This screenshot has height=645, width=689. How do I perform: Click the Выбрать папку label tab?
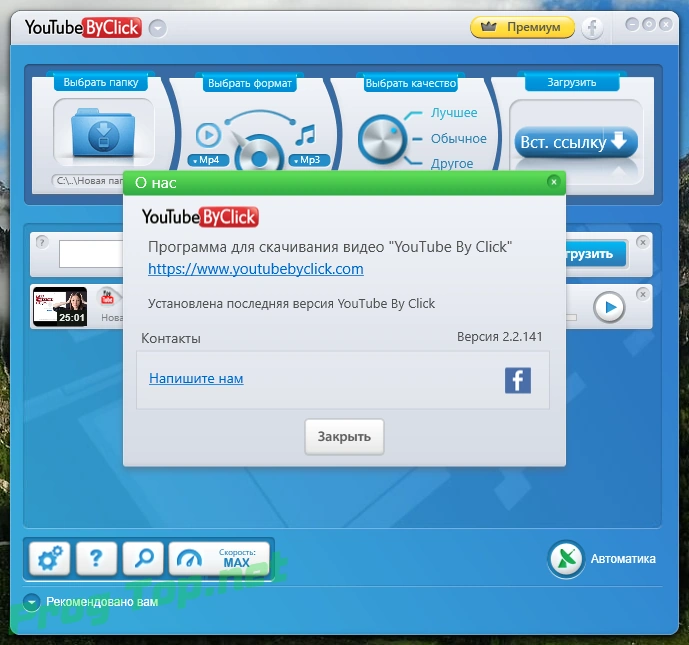[x=101, y=82]
